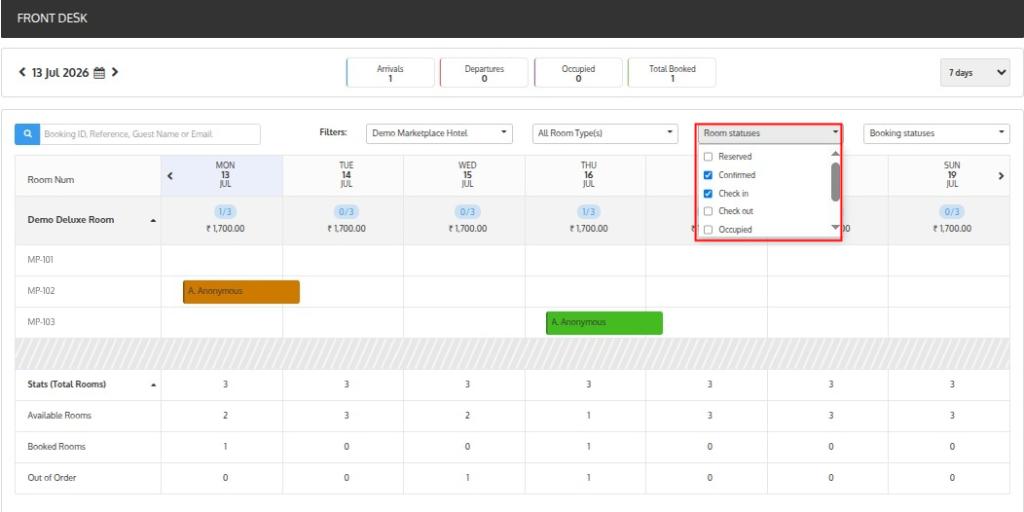The image size is (1024, 512).
Task: Click scroll-up arrow in Room statuses list
Action: coord(835,153)
